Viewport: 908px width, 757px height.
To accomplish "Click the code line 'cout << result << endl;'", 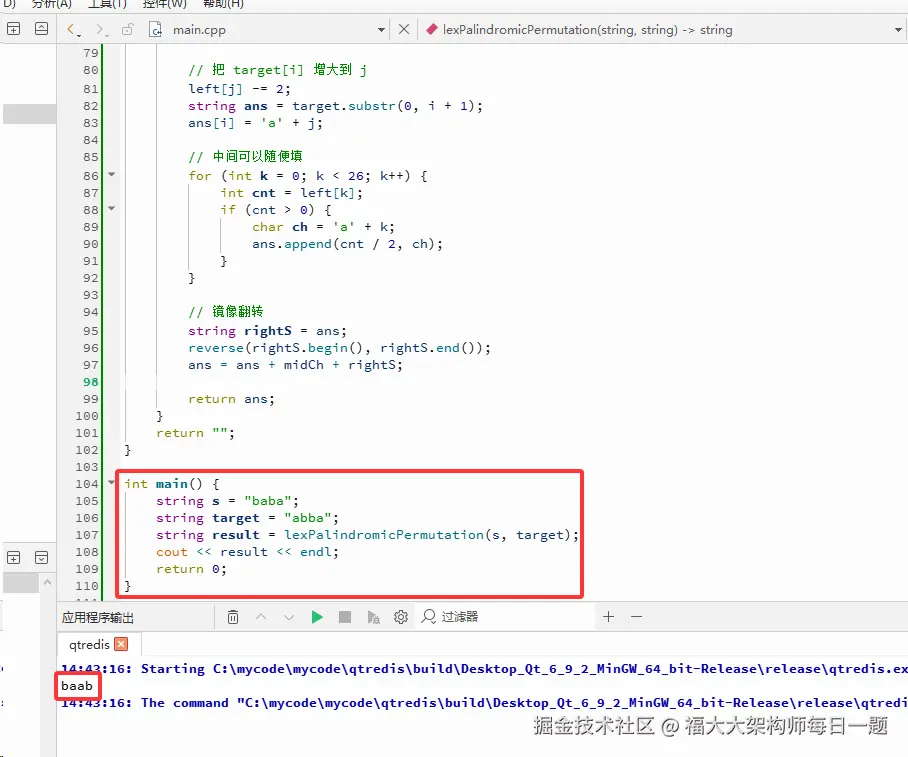I will (x=247, y=552).
